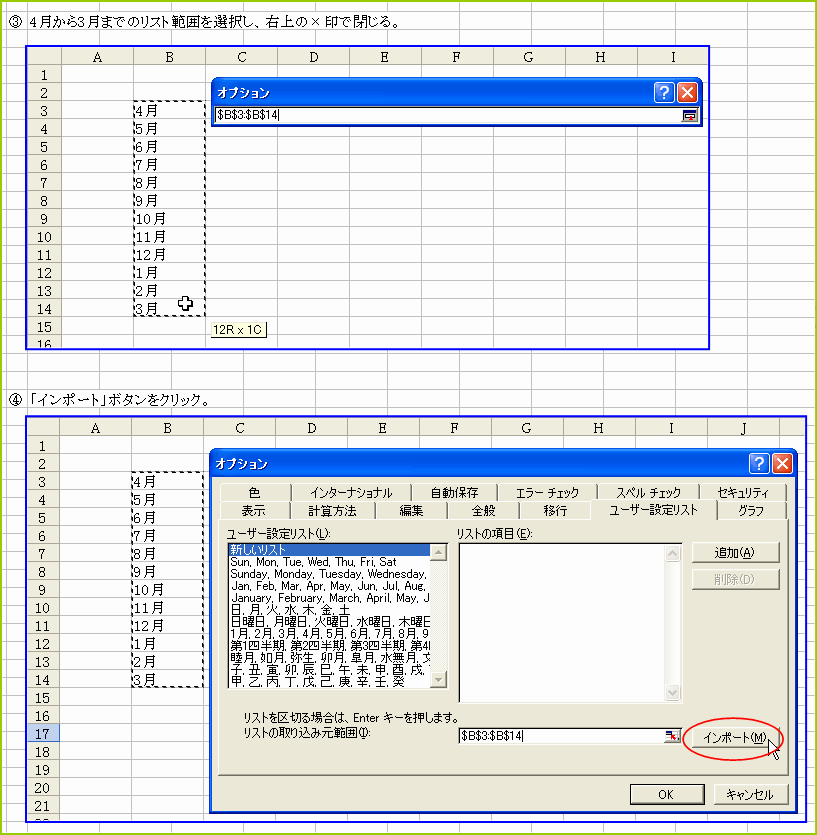The image size is (817, 835).
Task: Dismiss the dialog with キャンセル
Action: pyautogui.click(x=753, y=794)
